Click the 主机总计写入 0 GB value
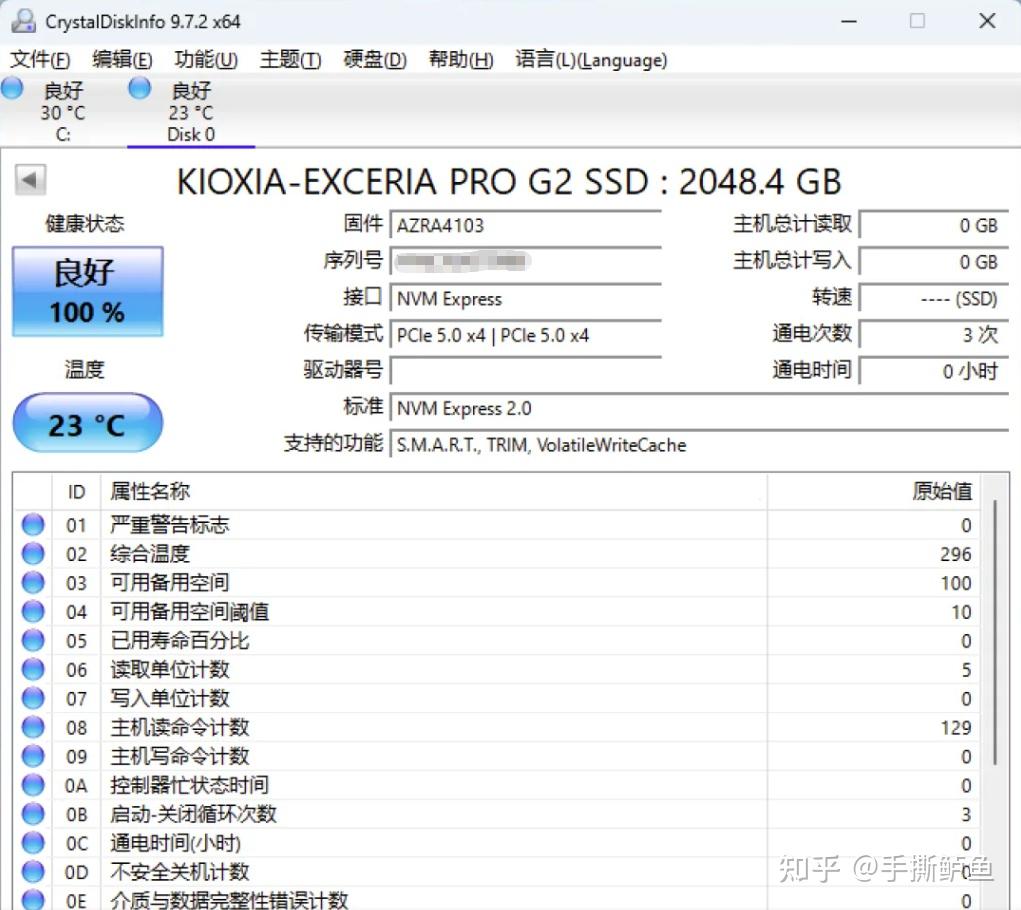The height and width of the screenshot is (910, 1021). click(934, 262)
